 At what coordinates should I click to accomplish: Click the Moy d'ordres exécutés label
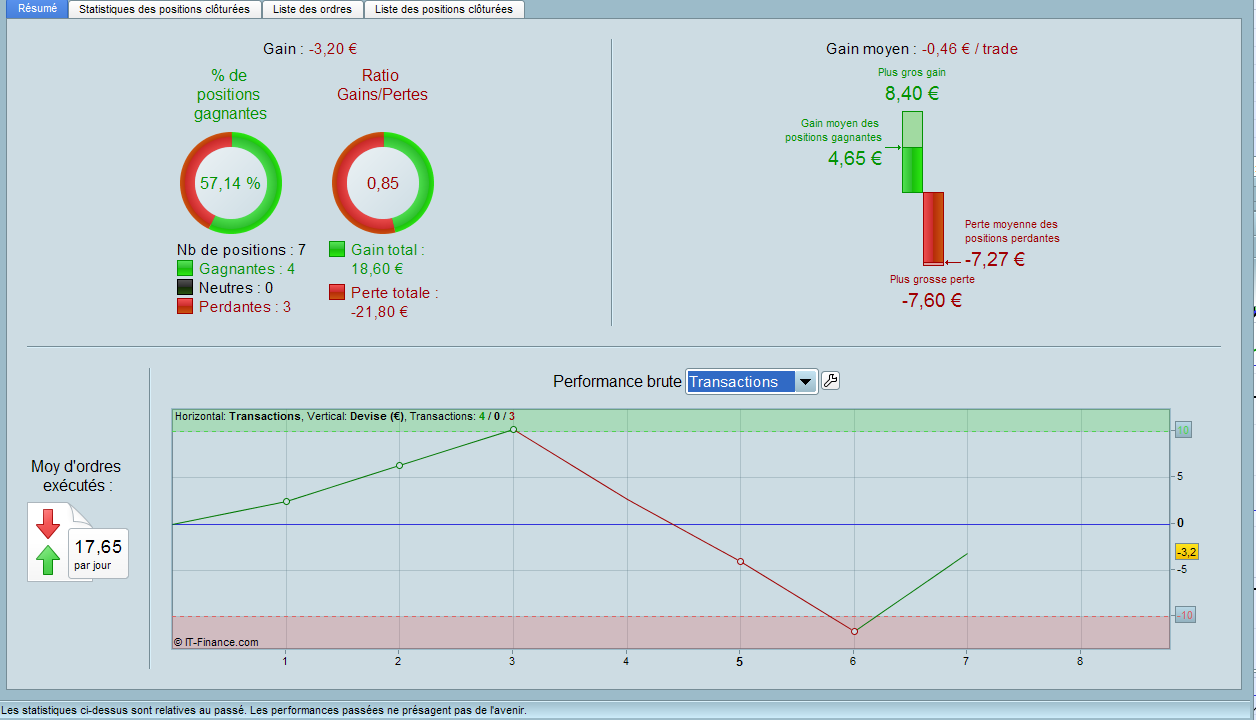click(x=76, y=476)
